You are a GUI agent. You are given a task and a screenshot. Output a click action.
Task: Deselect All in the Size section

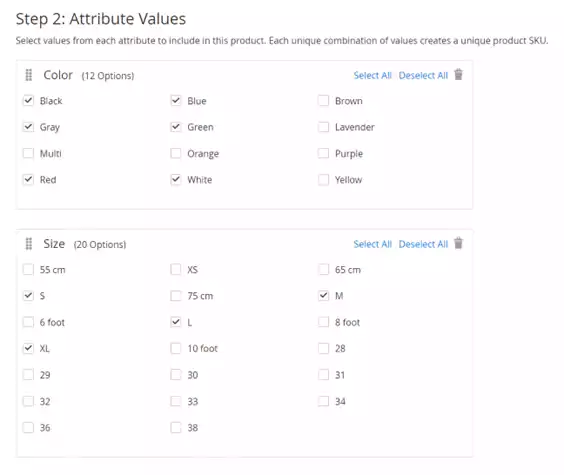[423, 244]
